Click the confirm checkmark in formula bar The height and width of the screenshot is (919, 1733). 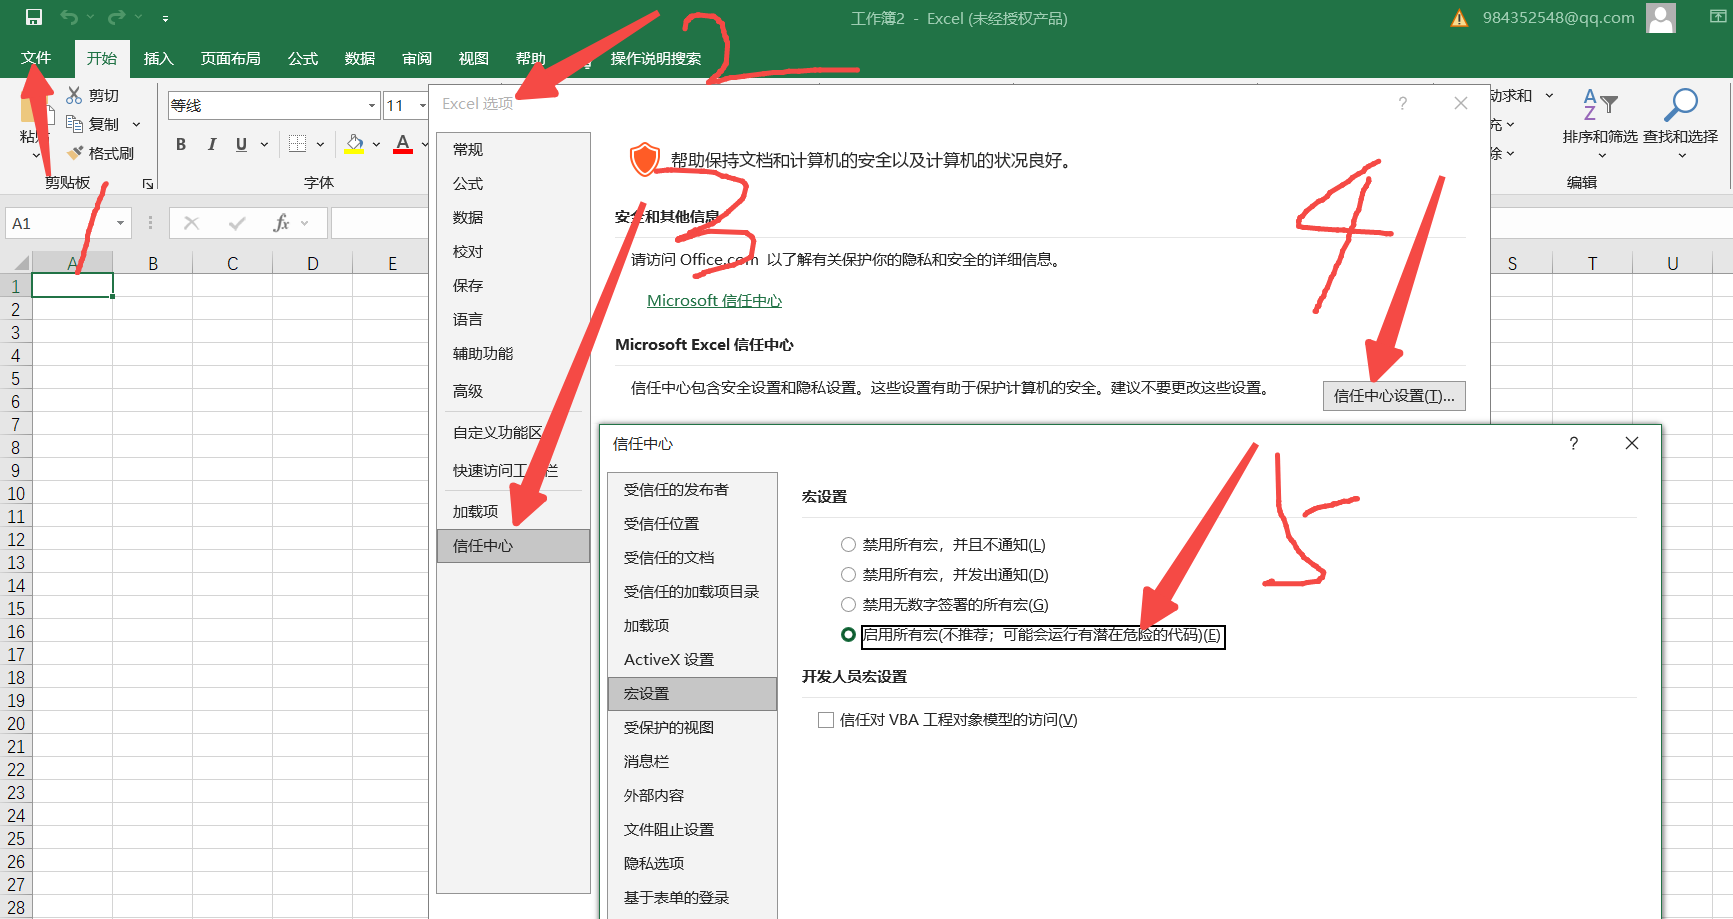[237, 223]
